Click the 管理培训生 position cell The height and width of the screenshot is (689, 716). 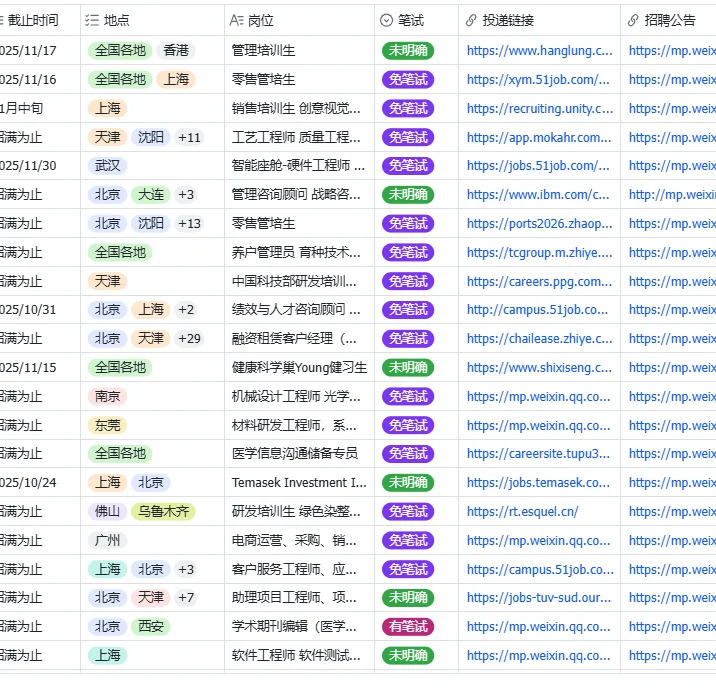(300, 50)
